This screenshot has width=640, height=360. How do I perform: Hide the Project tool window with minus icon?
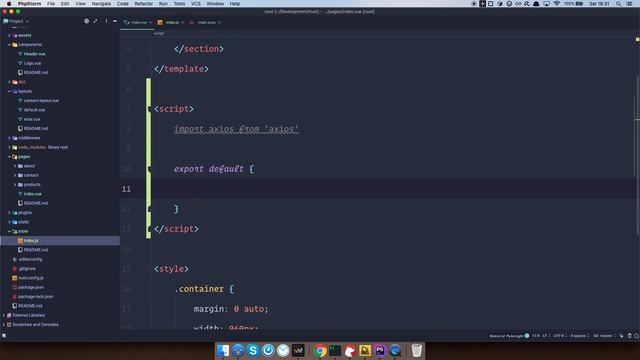[x=115, y=21]
